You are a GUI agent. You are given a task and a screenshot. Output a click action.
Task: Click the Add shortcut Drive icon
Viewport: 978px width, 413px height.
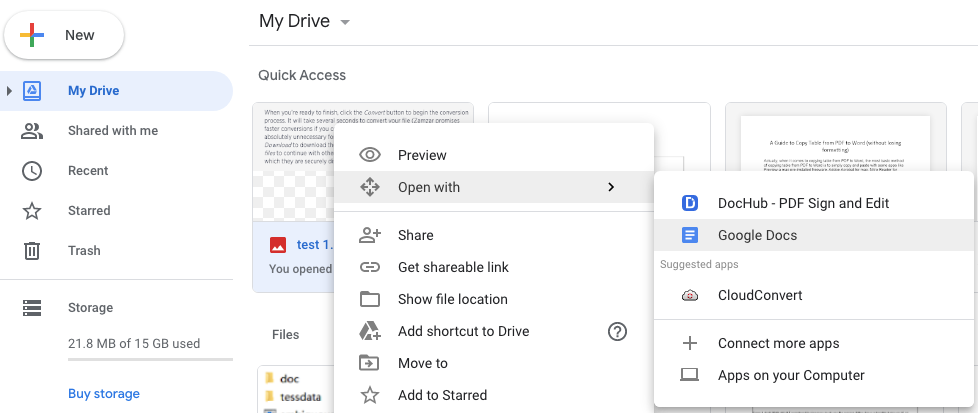pyautogui.click(x=370, y=331)
